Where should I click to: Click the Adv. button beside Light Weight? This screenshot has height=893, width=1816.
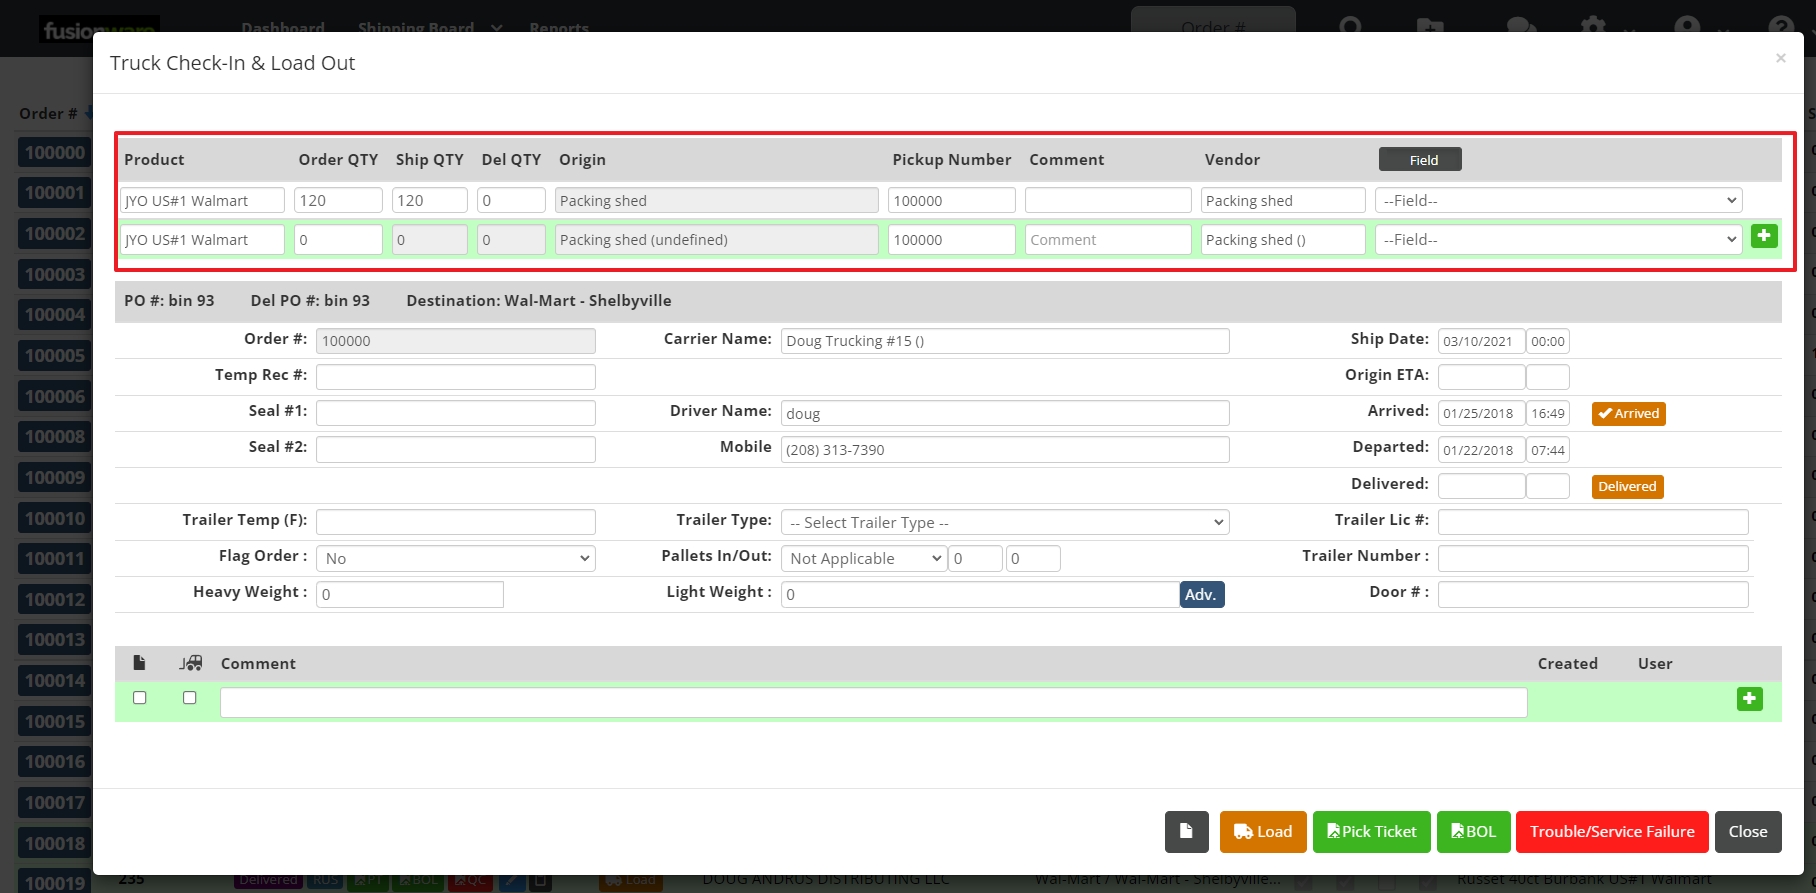(1201, 595)
